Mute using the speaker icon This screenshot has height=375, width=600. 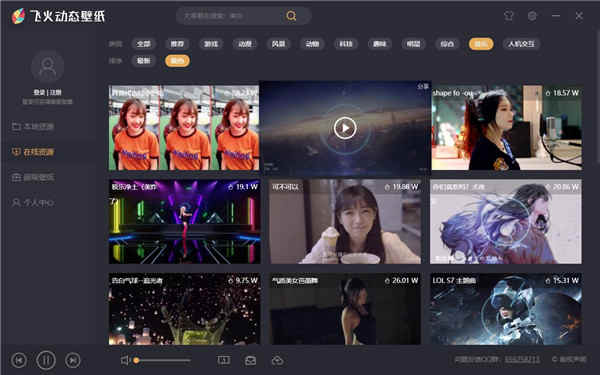[x=125, y=360]
